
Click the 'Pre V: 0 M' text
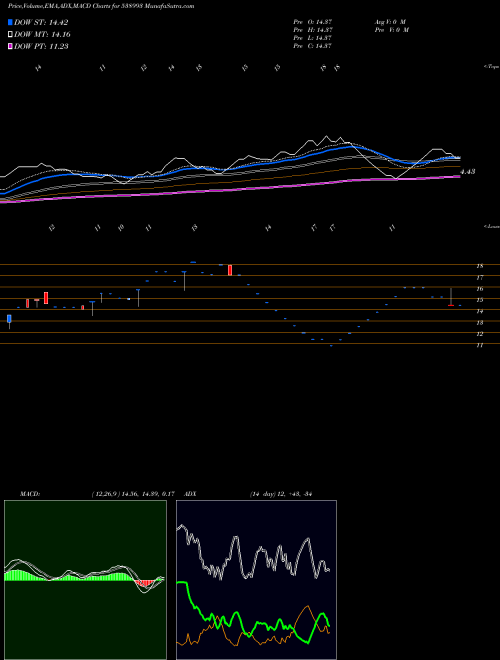point(393,30)
